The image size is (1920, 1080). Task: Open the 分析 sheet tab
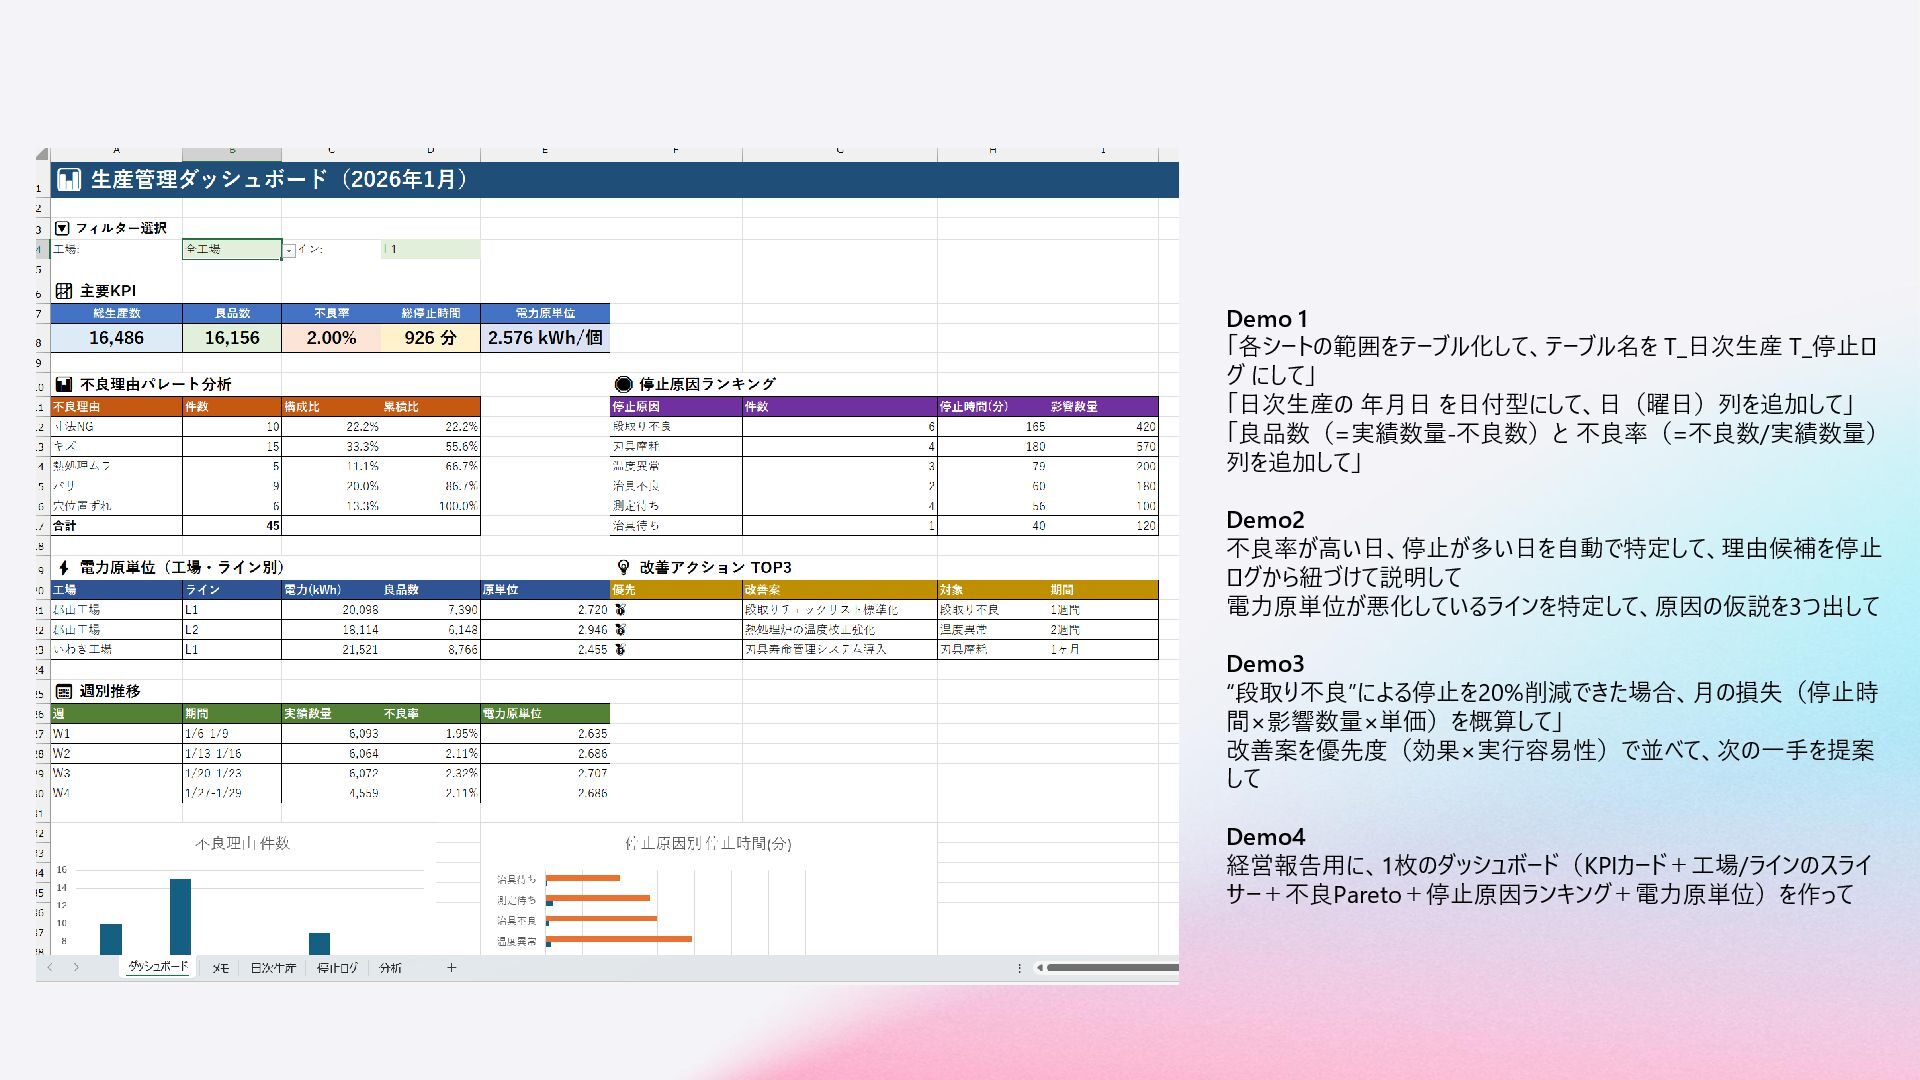click(391, 968)
